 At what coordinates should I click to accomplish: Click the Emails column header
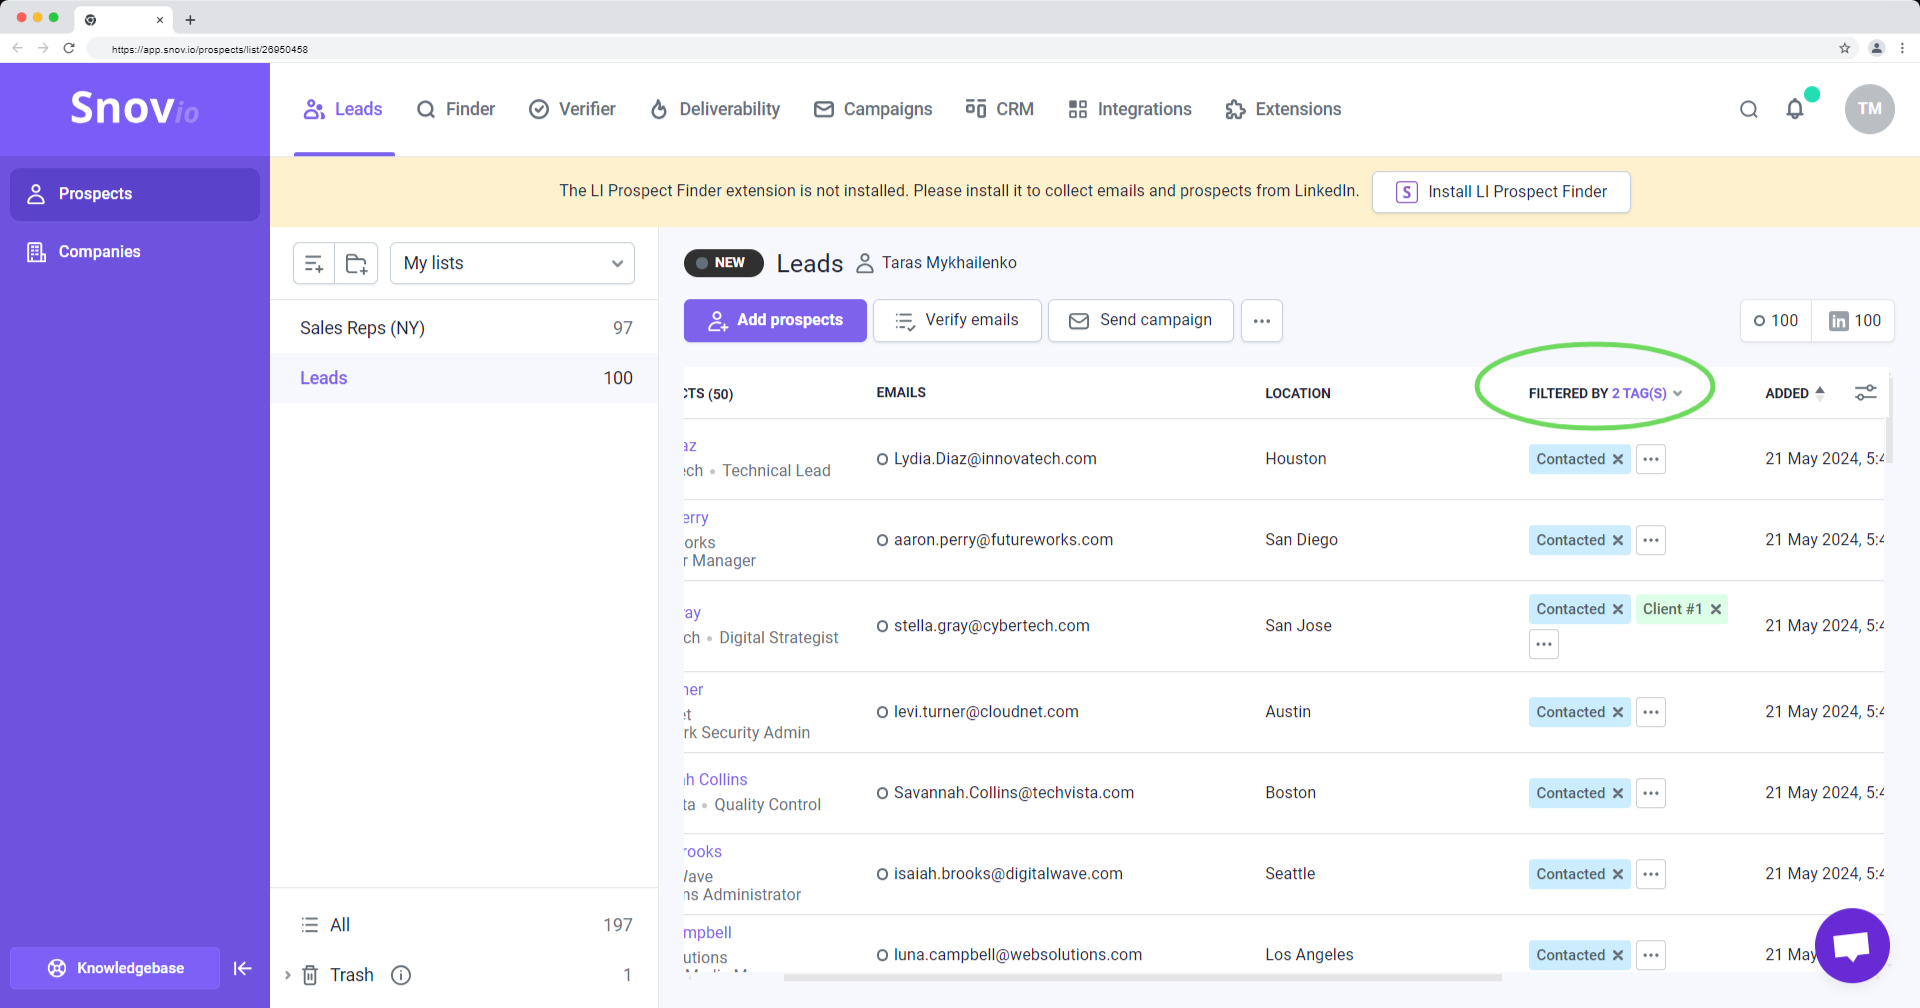coord(901,393)
